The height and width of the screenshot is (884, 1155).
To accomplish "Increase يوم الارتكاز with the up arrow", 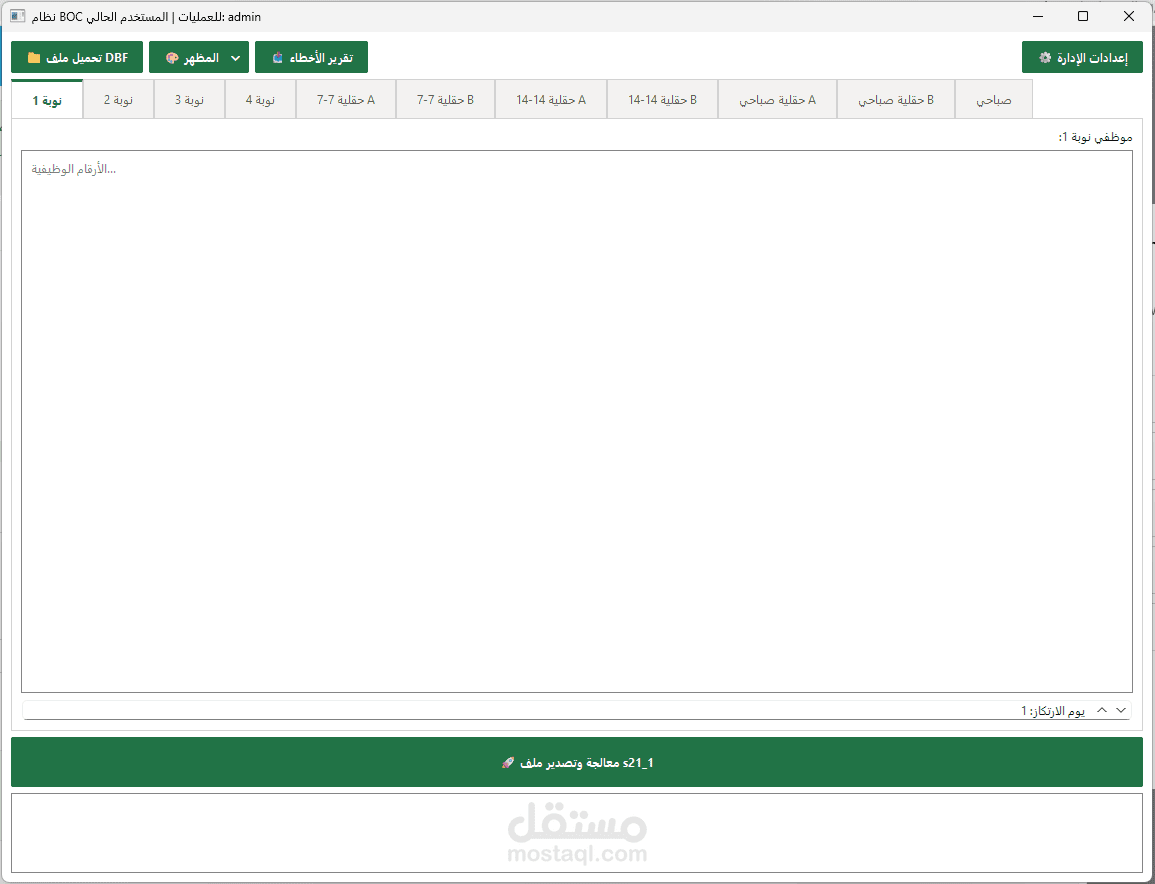I will coord(1102,710).
